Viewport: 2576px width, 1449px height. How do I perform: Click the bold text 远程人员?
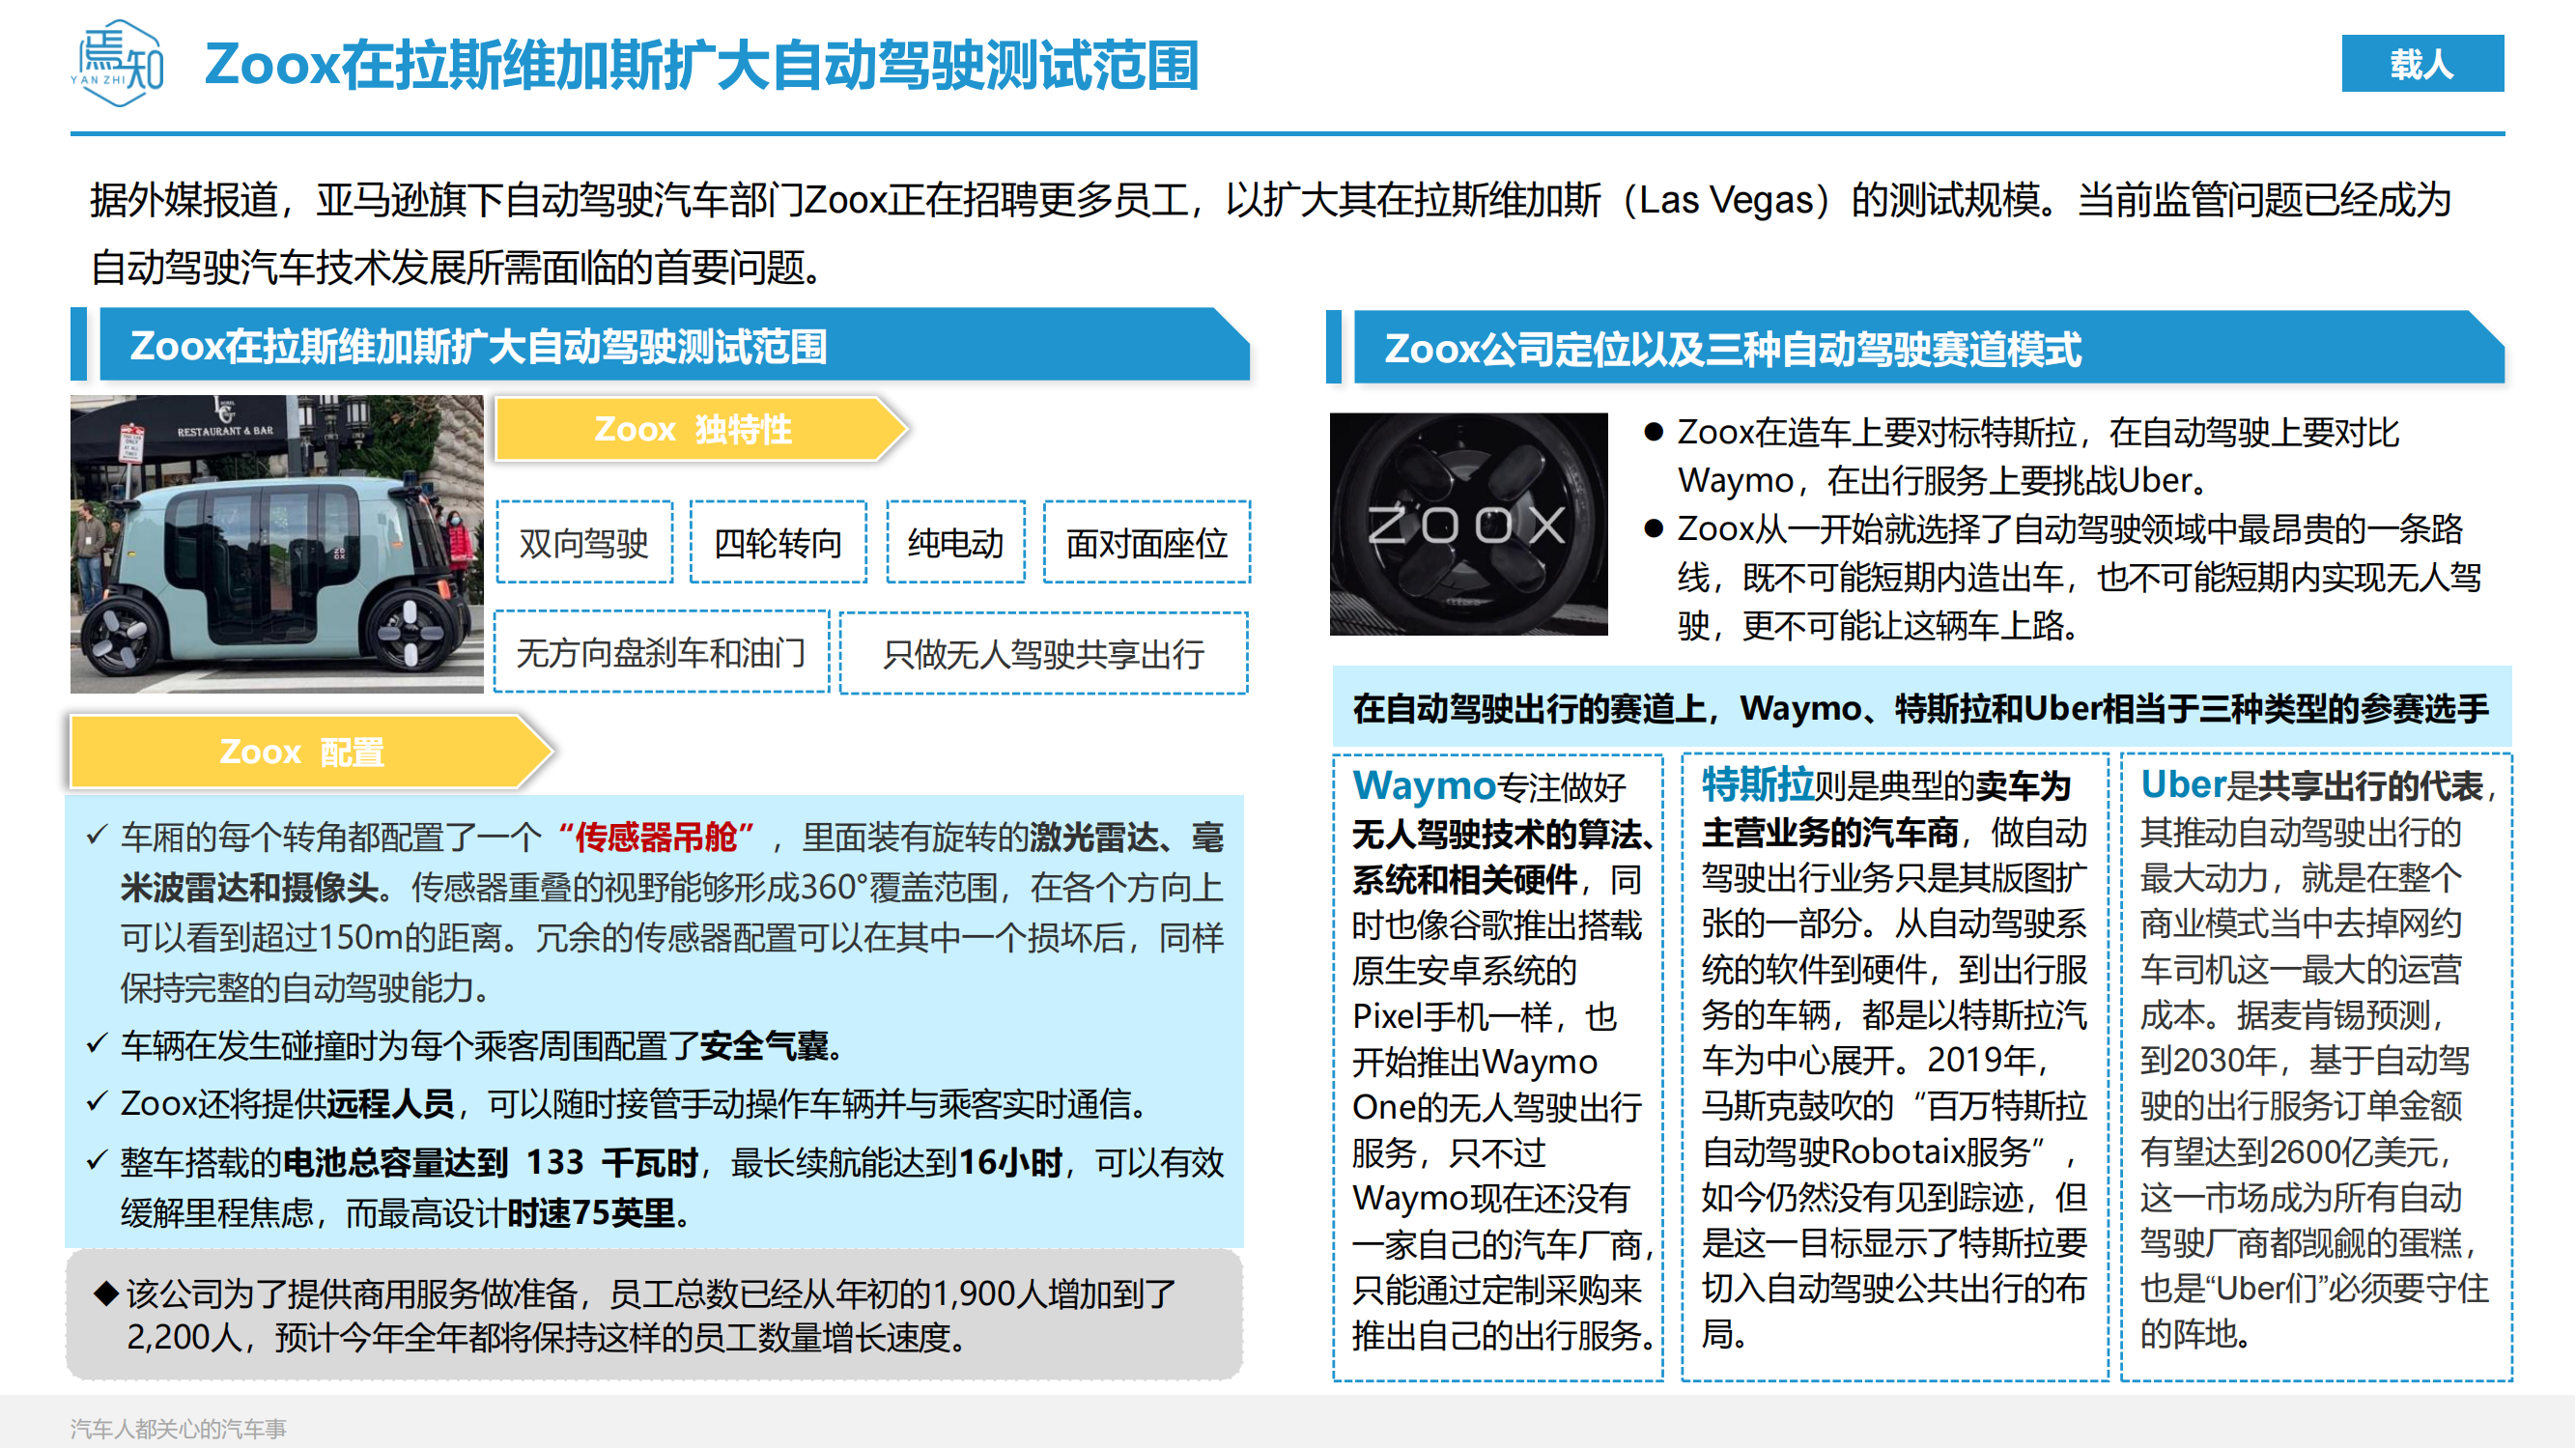[390, 1104]
